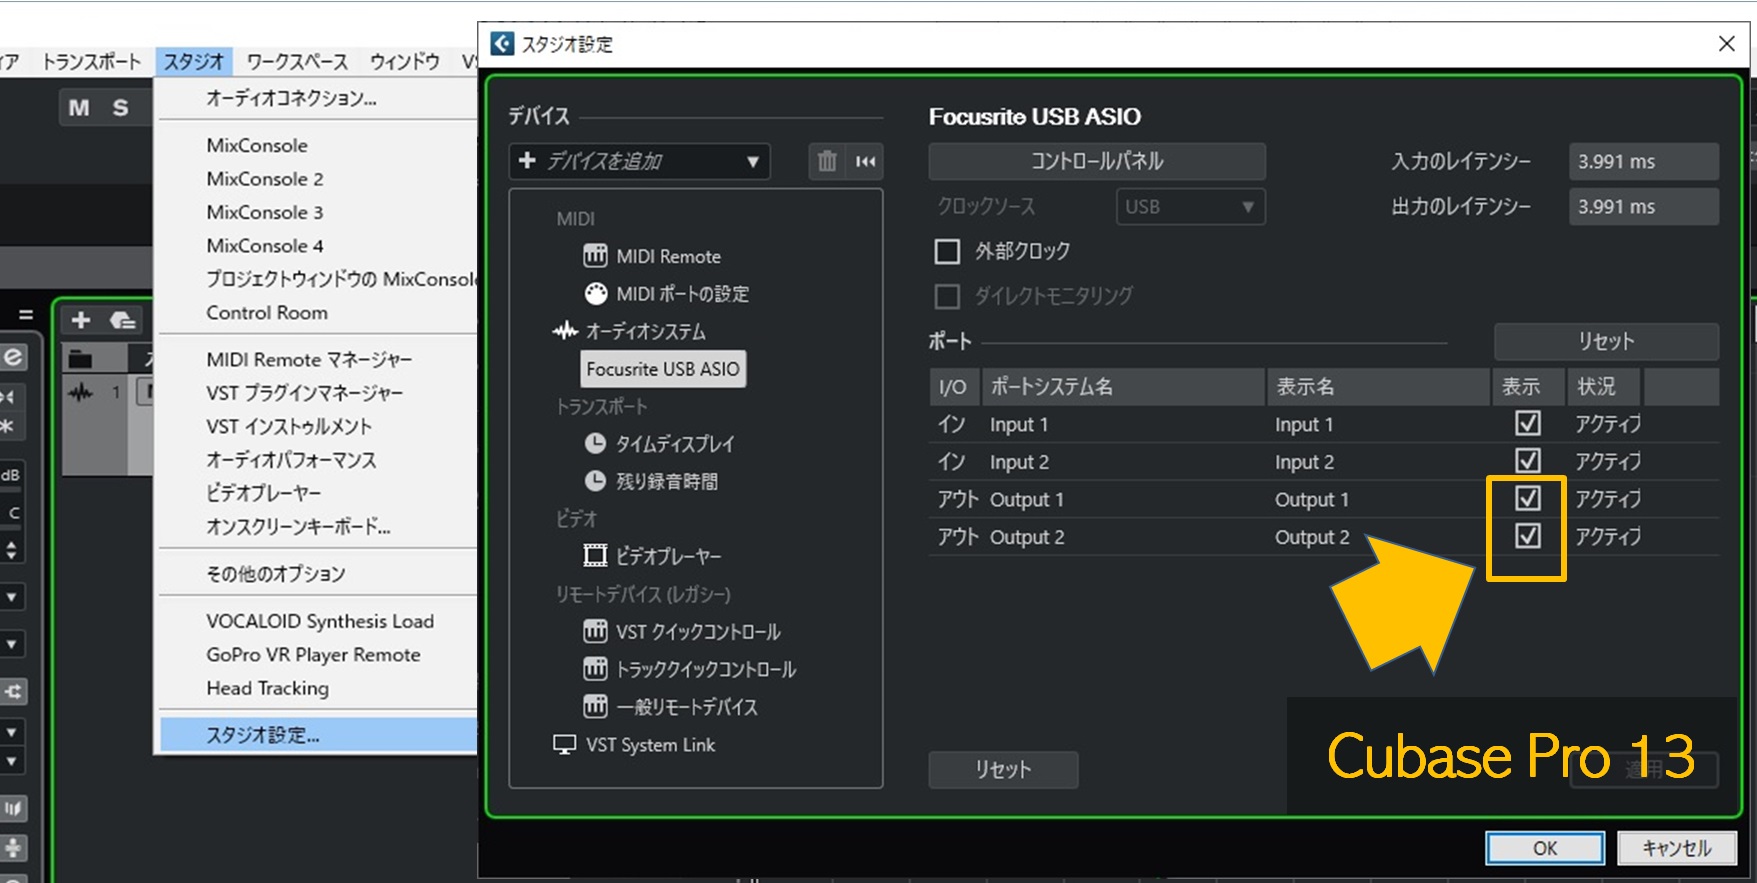
Task: Click bottom リセット button
Action: tap(1003, 770)
